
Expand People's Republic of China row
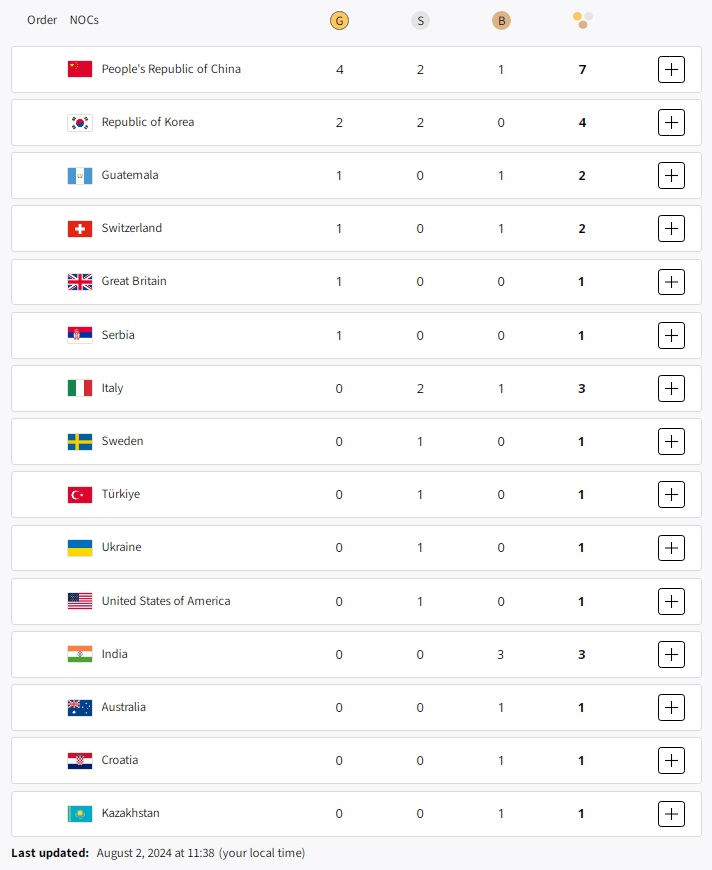coord(671,70)
